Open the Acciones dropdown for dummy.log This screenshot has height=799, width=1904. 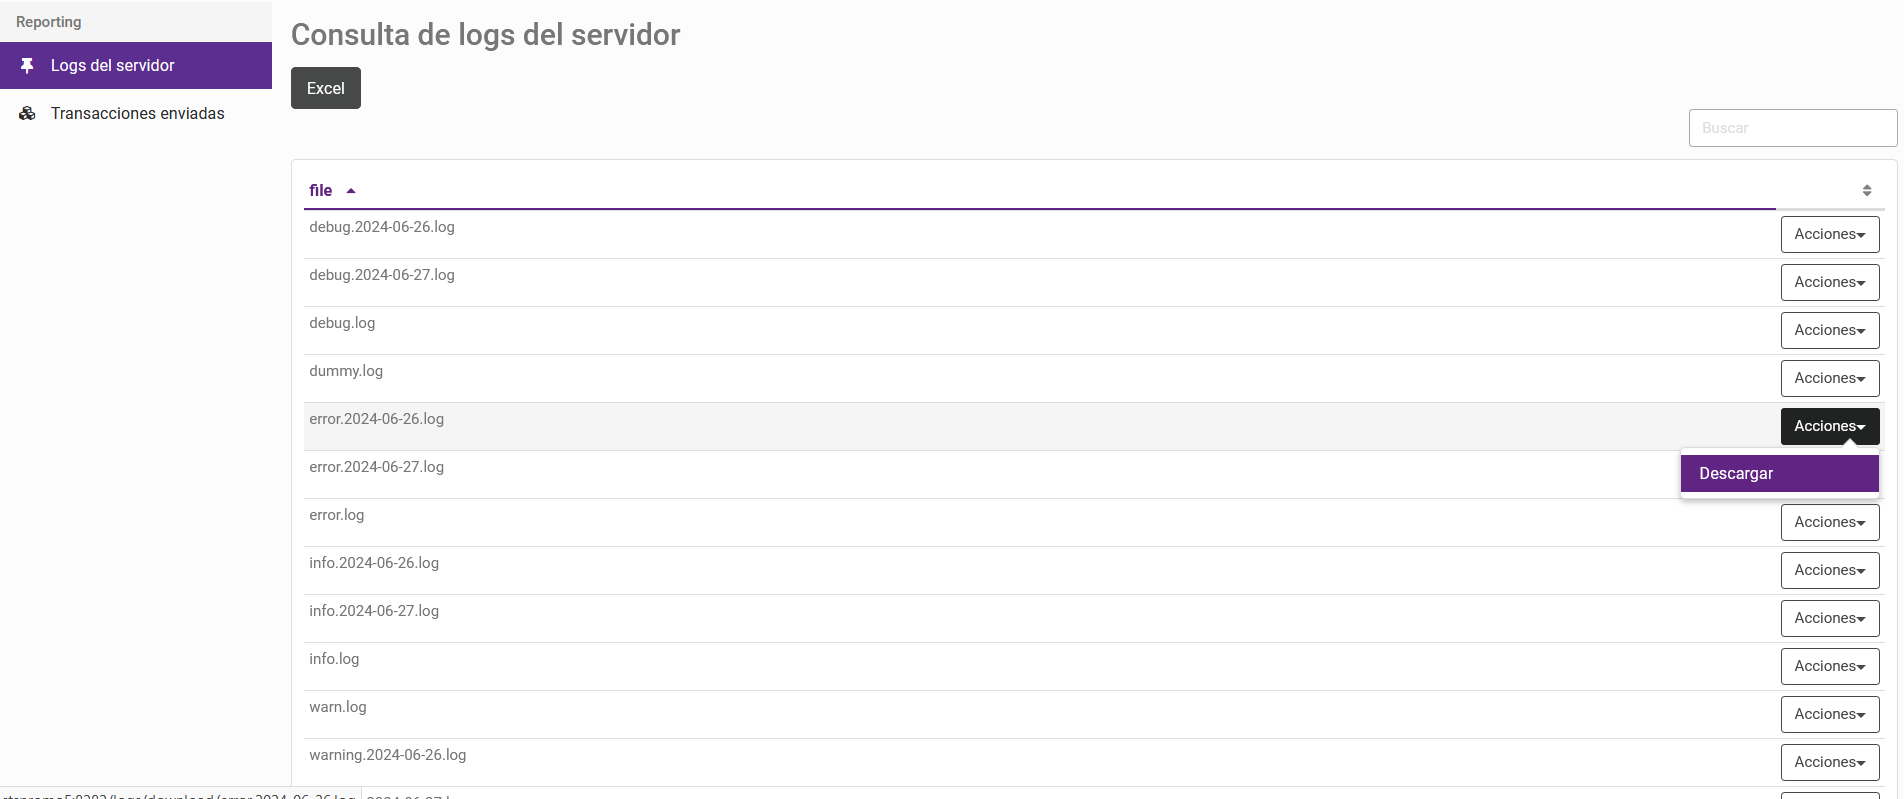[1829, 379]
